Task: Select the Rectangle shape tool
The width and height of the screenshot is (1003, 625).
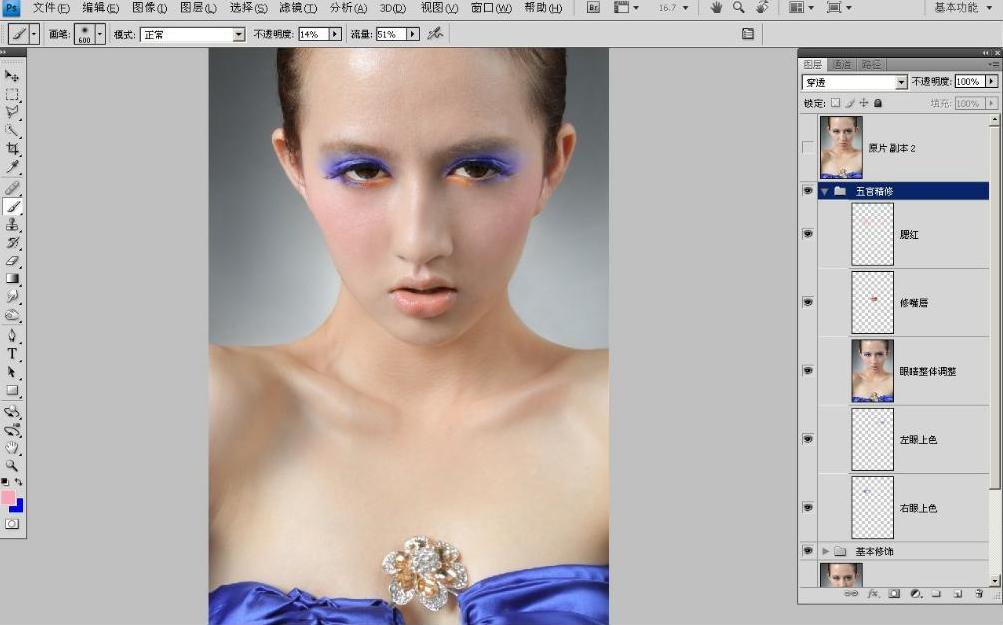Action: [x=12, y=390]
